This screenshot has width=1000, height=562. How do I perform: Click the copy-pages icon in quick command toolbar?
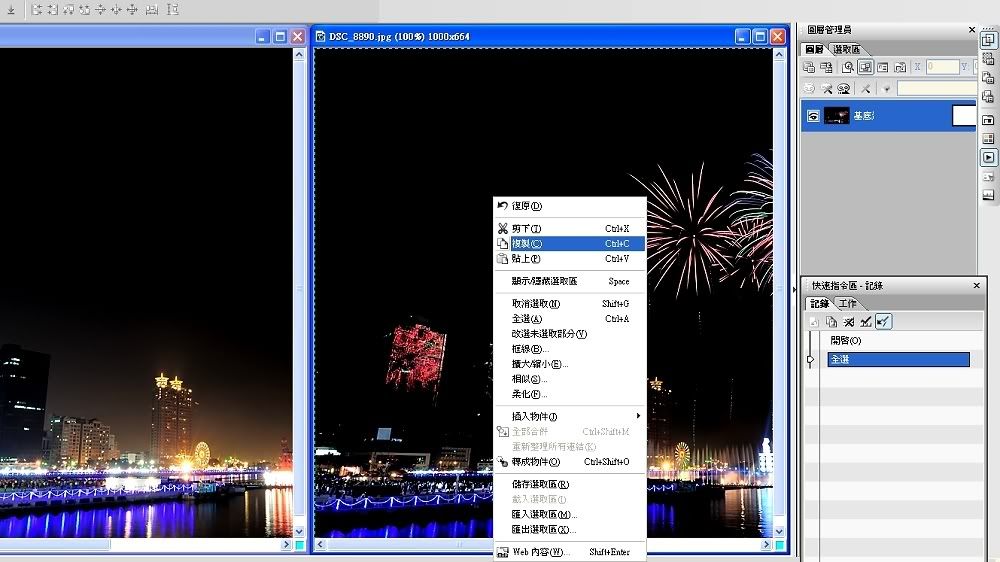(831, 322)
